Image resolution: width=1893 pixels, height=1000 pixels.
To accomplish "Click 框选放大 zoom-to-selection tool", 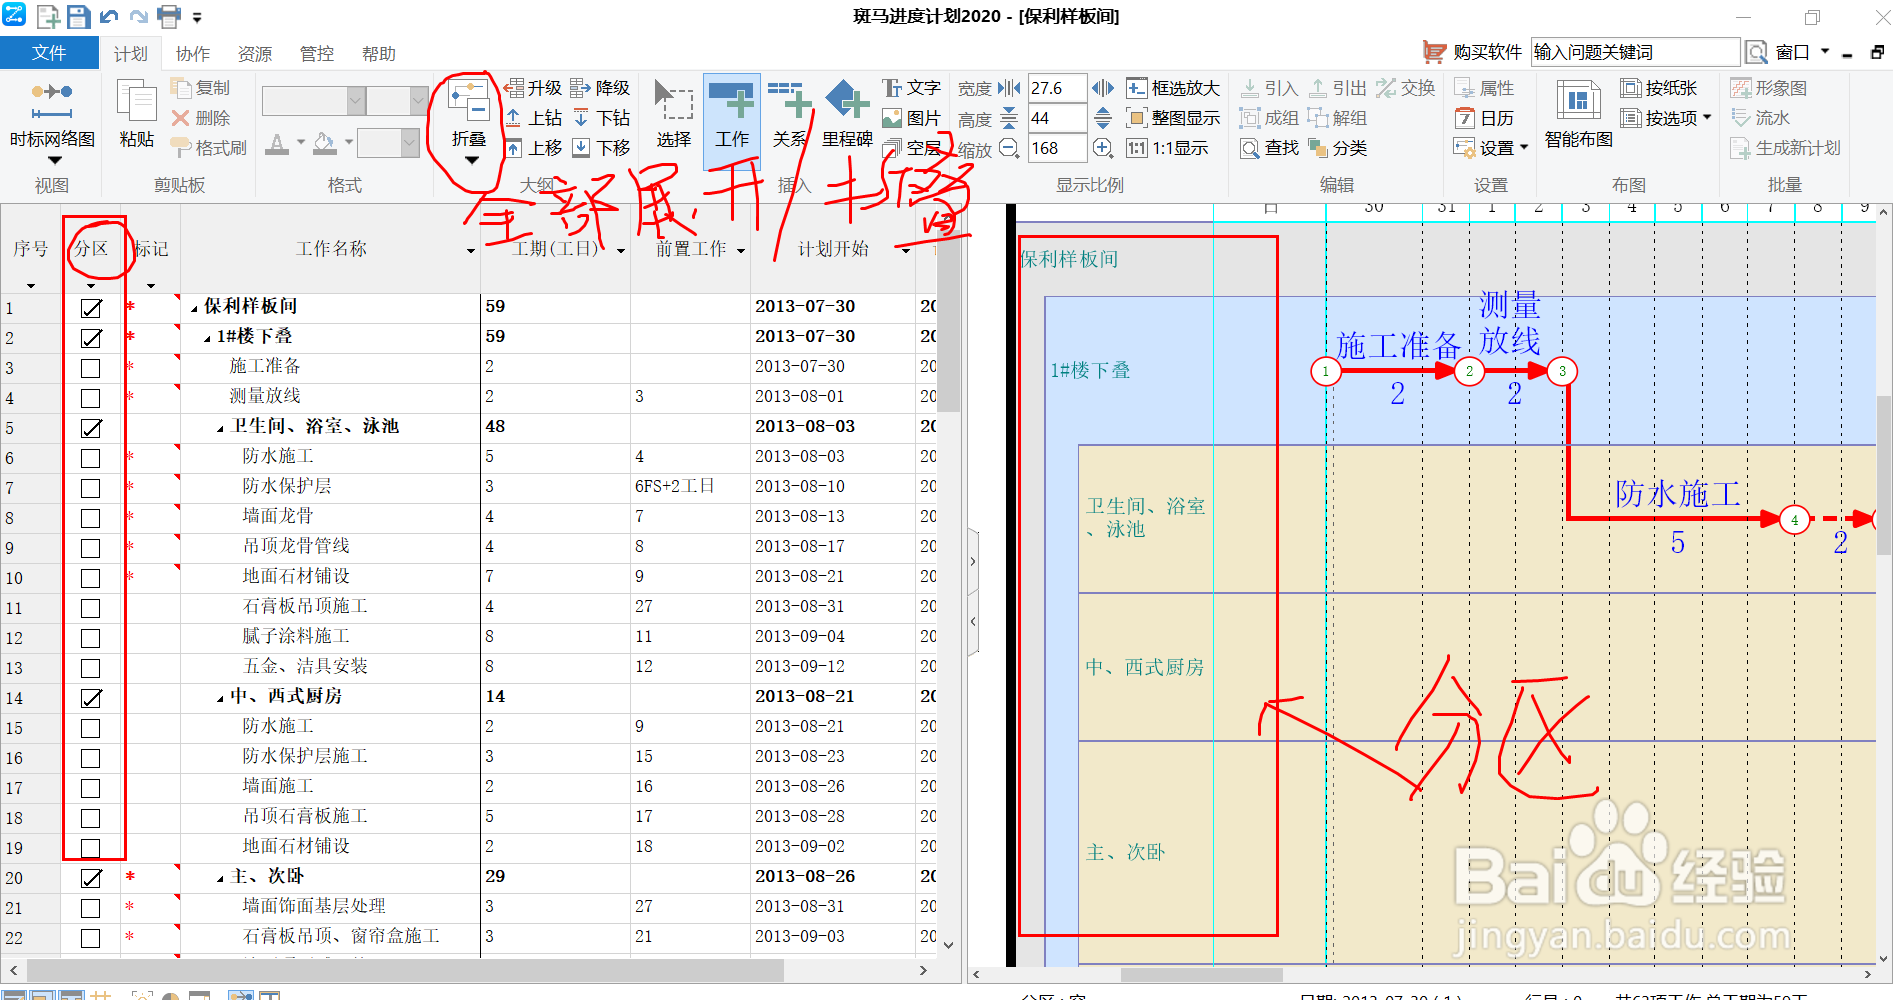I will click(x=1173, y=88).
